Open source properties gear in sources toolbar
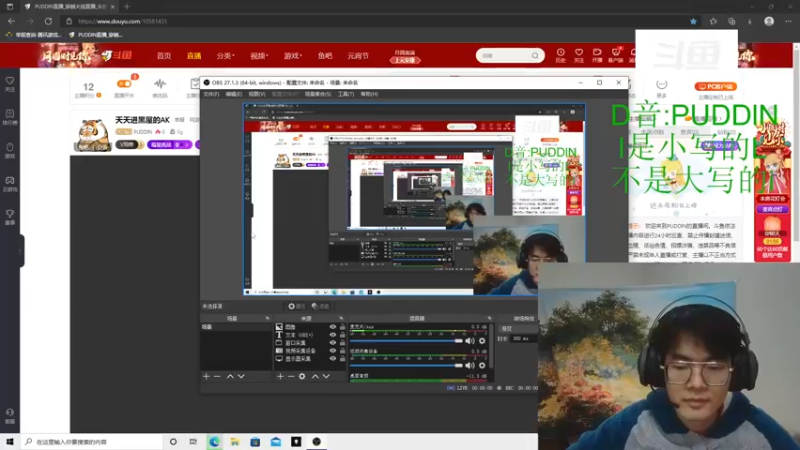800x450 pixels. click(x=302, y=377)
